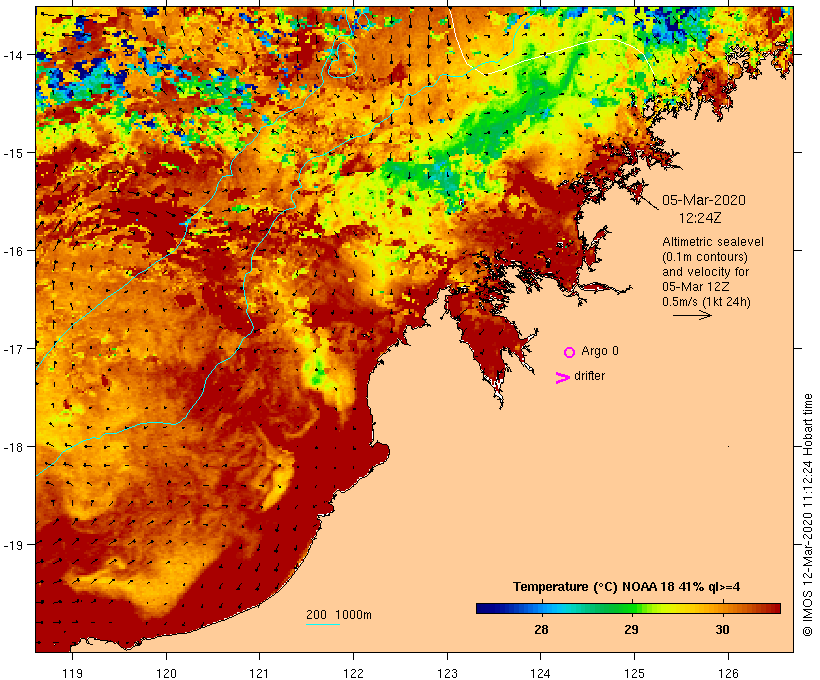This screenshot has width=820, height=680.
Task: Click the 126 longitude axis label
Action: (728, 673)
